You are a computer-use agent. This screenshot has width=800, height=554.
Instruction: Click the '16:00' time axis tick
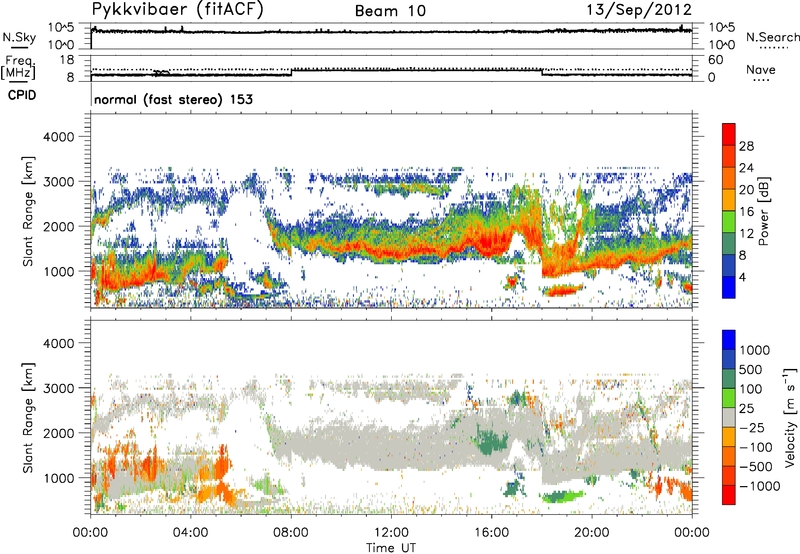[491, 532]
